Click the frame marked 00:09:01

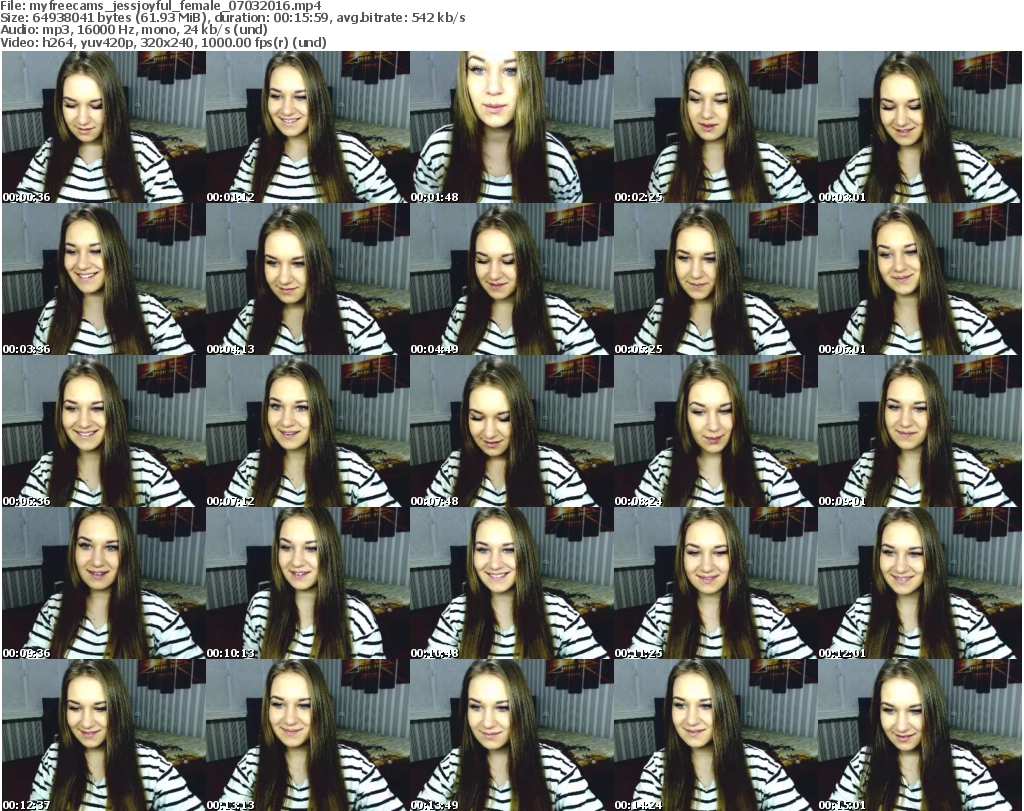tap(919, 431)
